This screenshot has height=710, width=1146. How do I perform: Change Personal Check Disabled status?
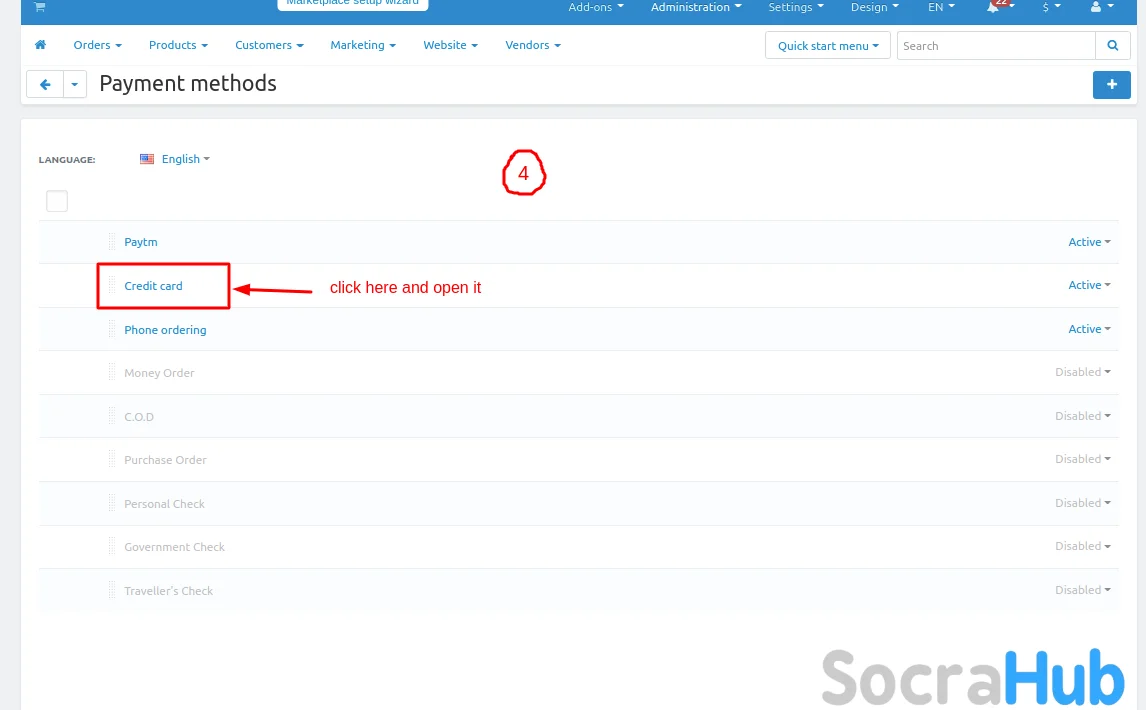pyautogui.click(x=1082, y=503)
